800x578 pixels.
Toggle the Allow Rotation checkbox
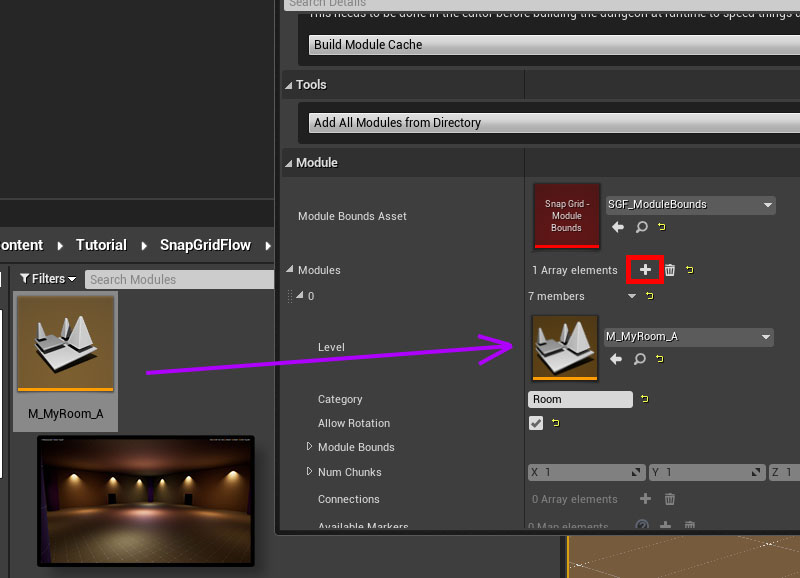tap(537, 423)
